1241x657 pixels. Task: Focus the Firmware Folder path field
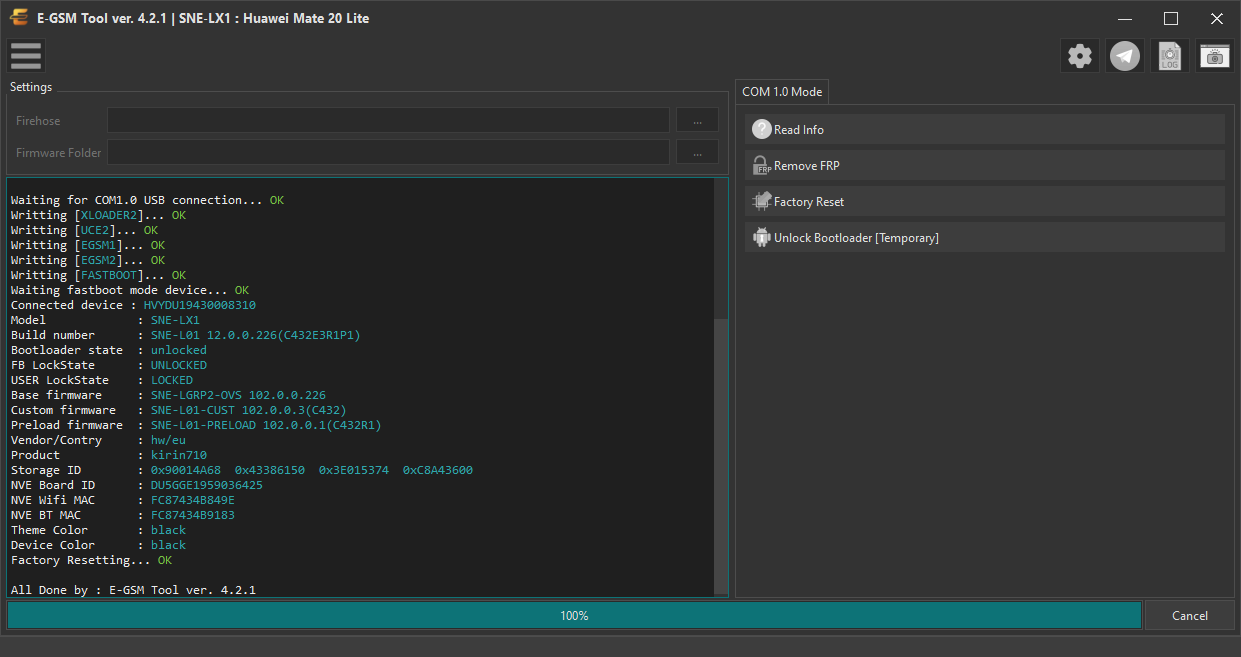388,152
